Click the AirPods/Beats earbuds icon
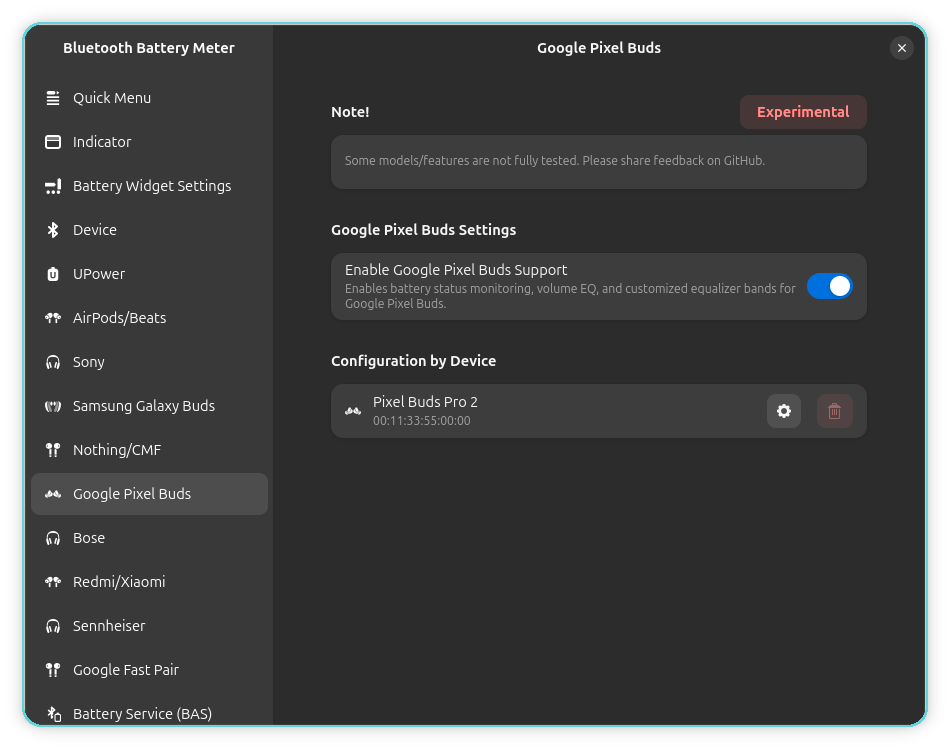950x750 pixels. (53, 318)
